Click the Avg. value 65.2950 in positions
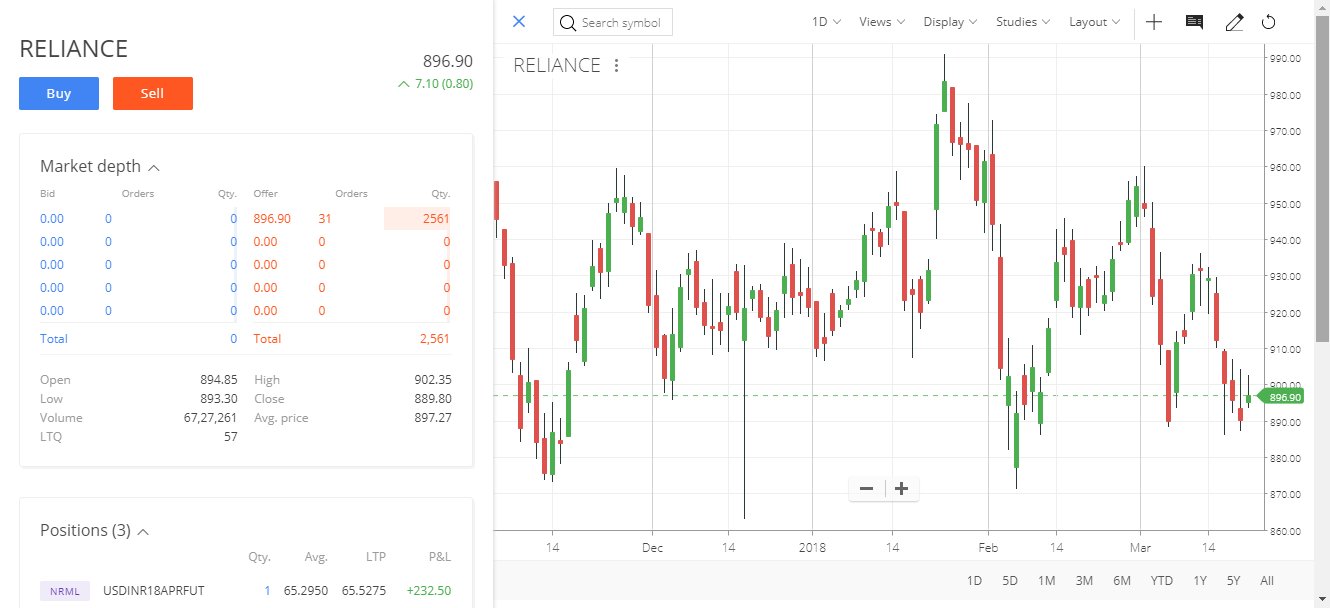This screenshot has width=1330, height=608. point(306,591)
